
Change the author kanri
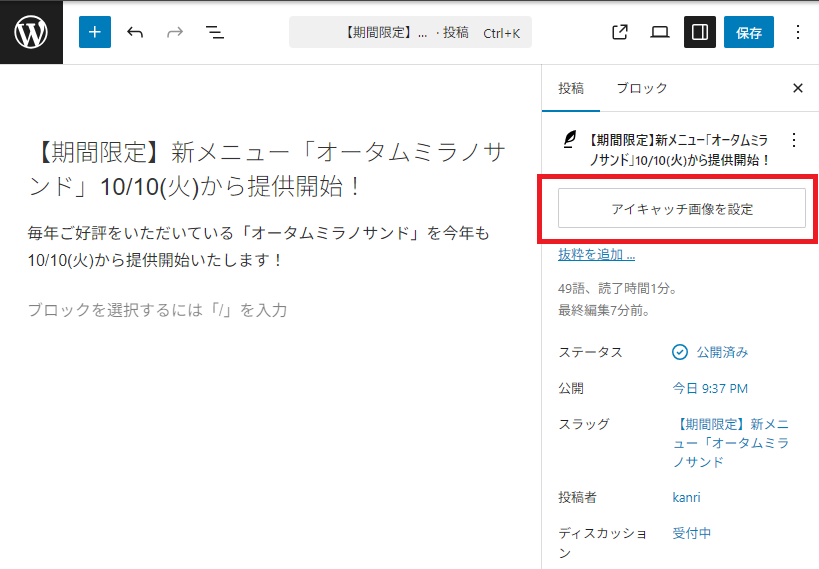click(x=687, y=497)
